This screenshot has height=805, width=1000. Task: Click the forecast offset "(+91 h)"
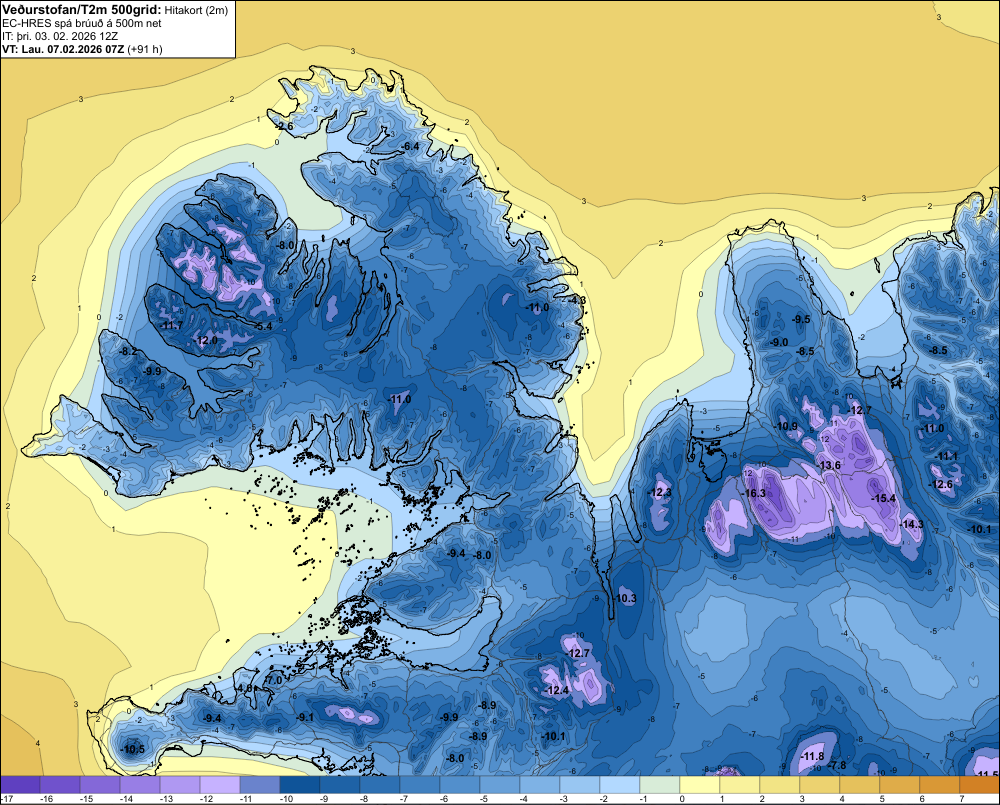(145, 49)
